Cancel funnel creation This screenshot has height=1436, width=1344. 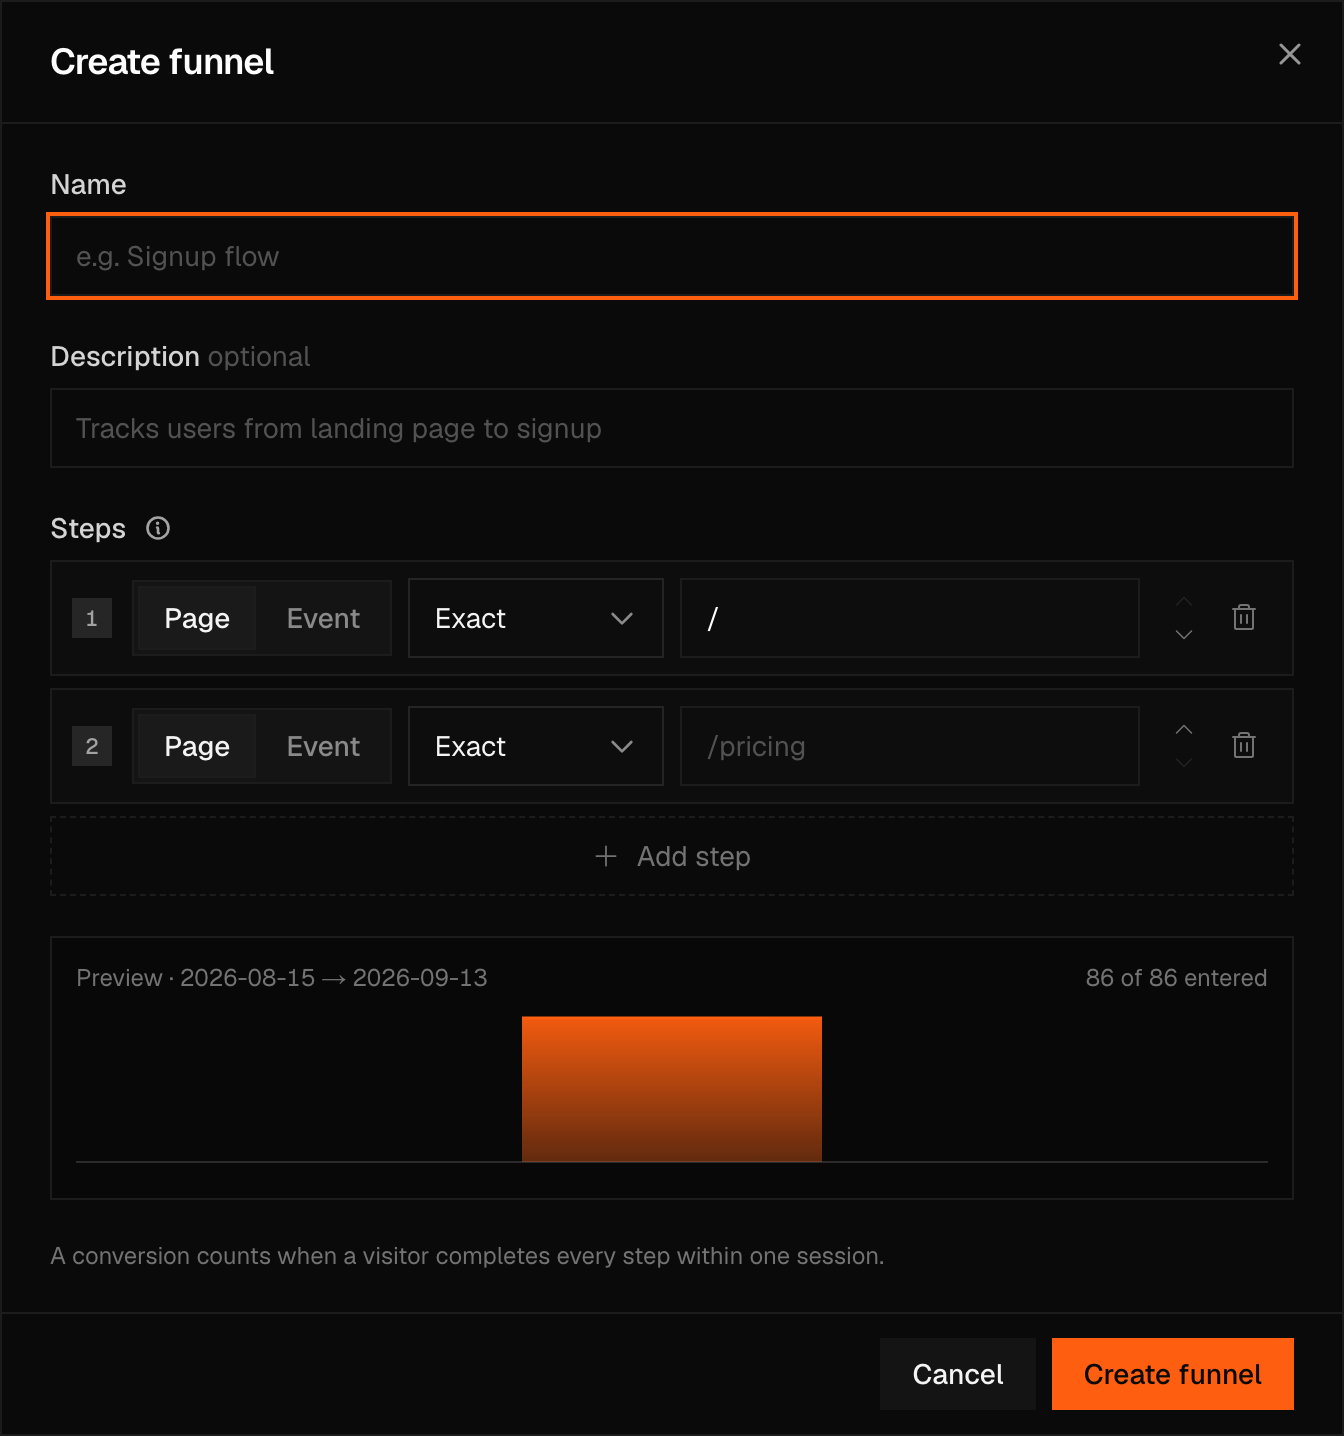(x=958, y=1374)
